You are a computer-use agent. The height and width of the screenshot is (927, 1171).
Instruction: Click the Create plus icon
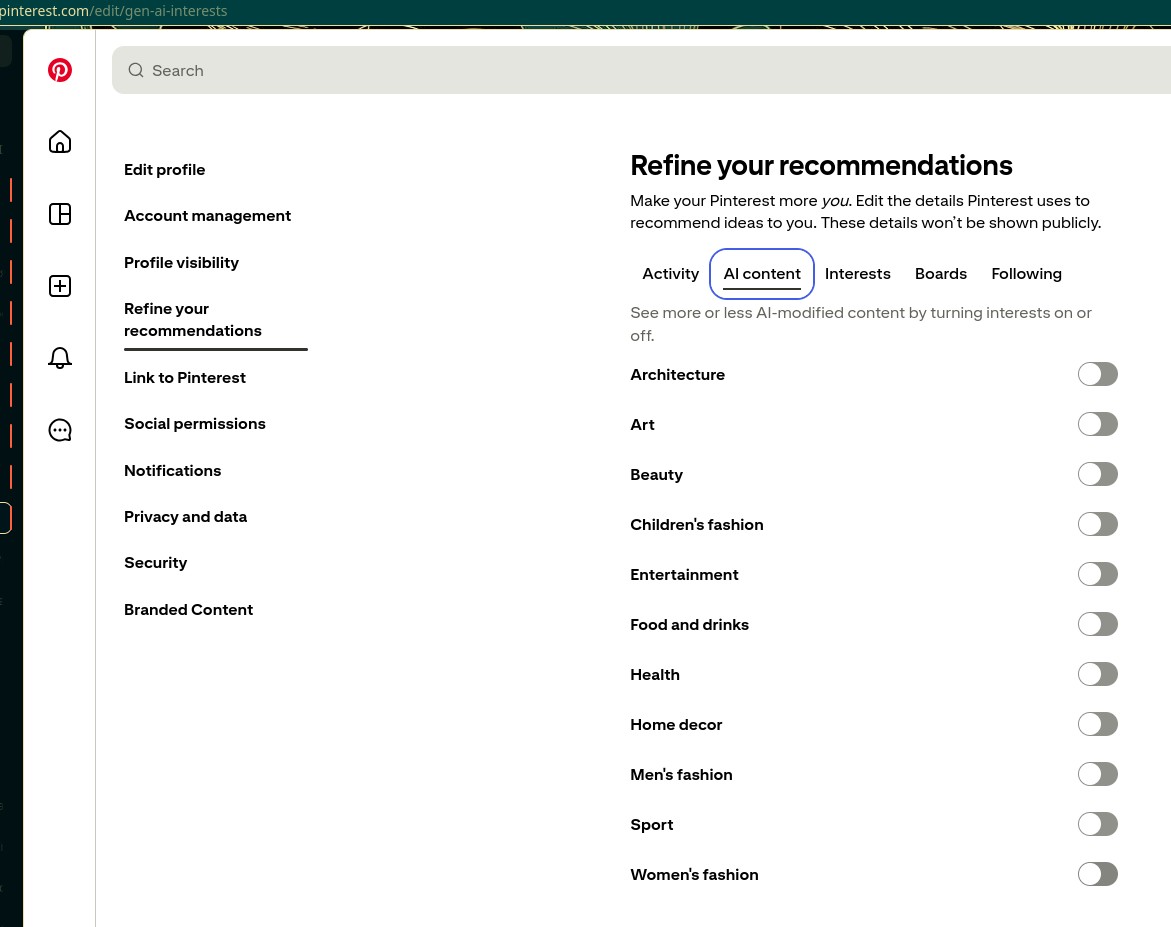coord(60,286)
